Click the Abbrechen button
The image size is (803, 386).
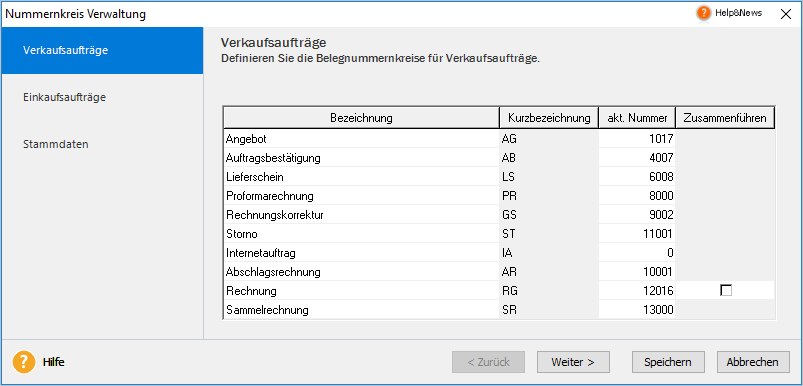[x=753, y=362]
